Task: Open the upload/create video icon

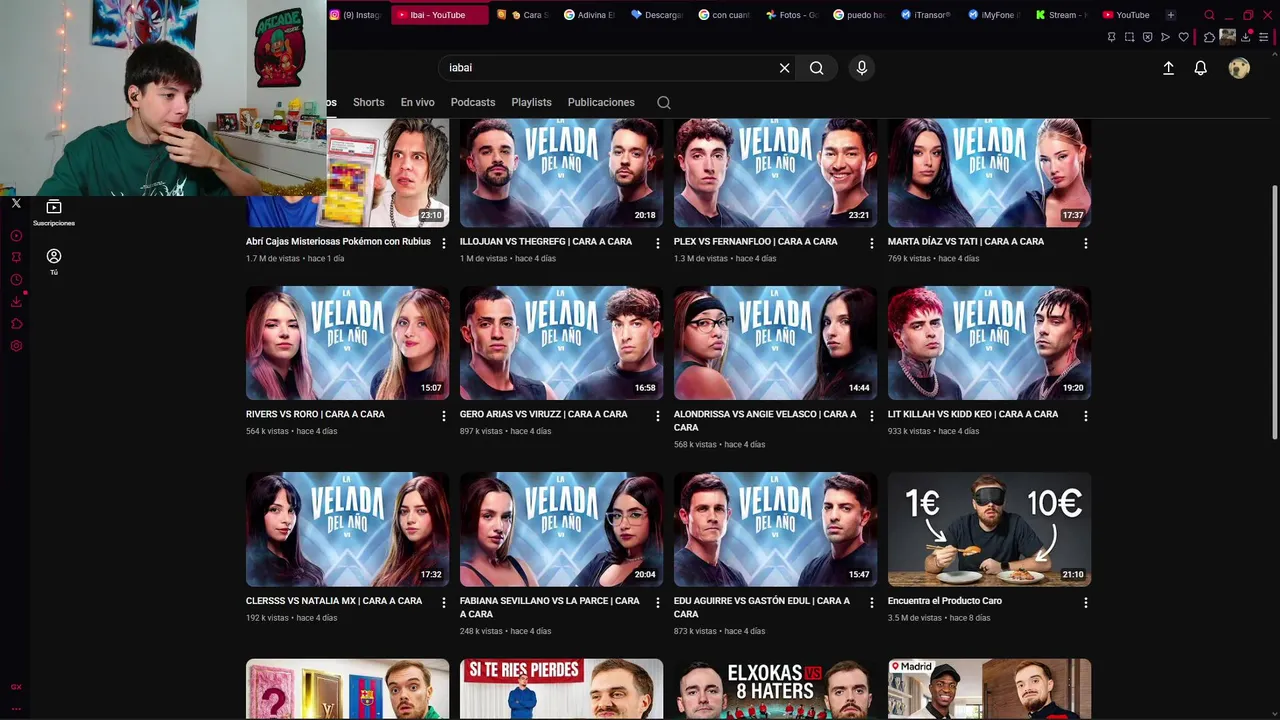Action: pyautogui.click(x=1168, y=68)
